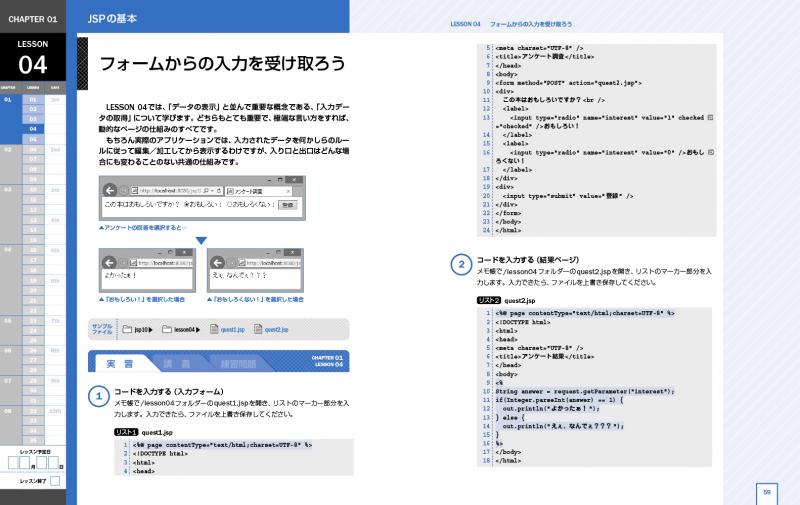The height and width of the screenshot is (505, 800).
Task: Click the back arrow in the えぇ、なんでぇ？？？ browser
Action: pos(217,263)
